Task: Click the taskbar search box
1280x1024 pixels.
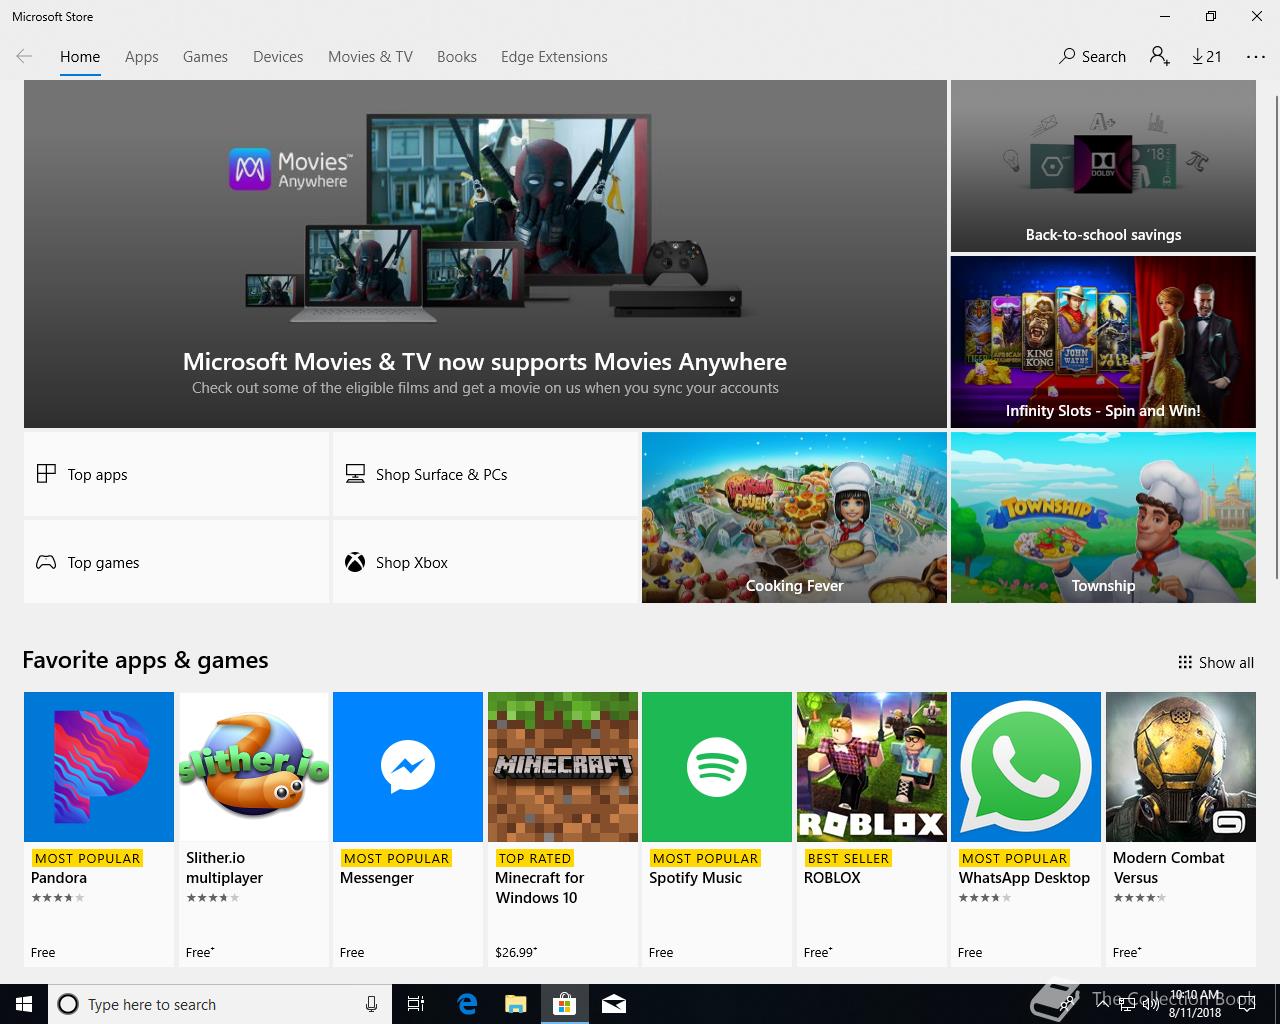Action: 218,1004
